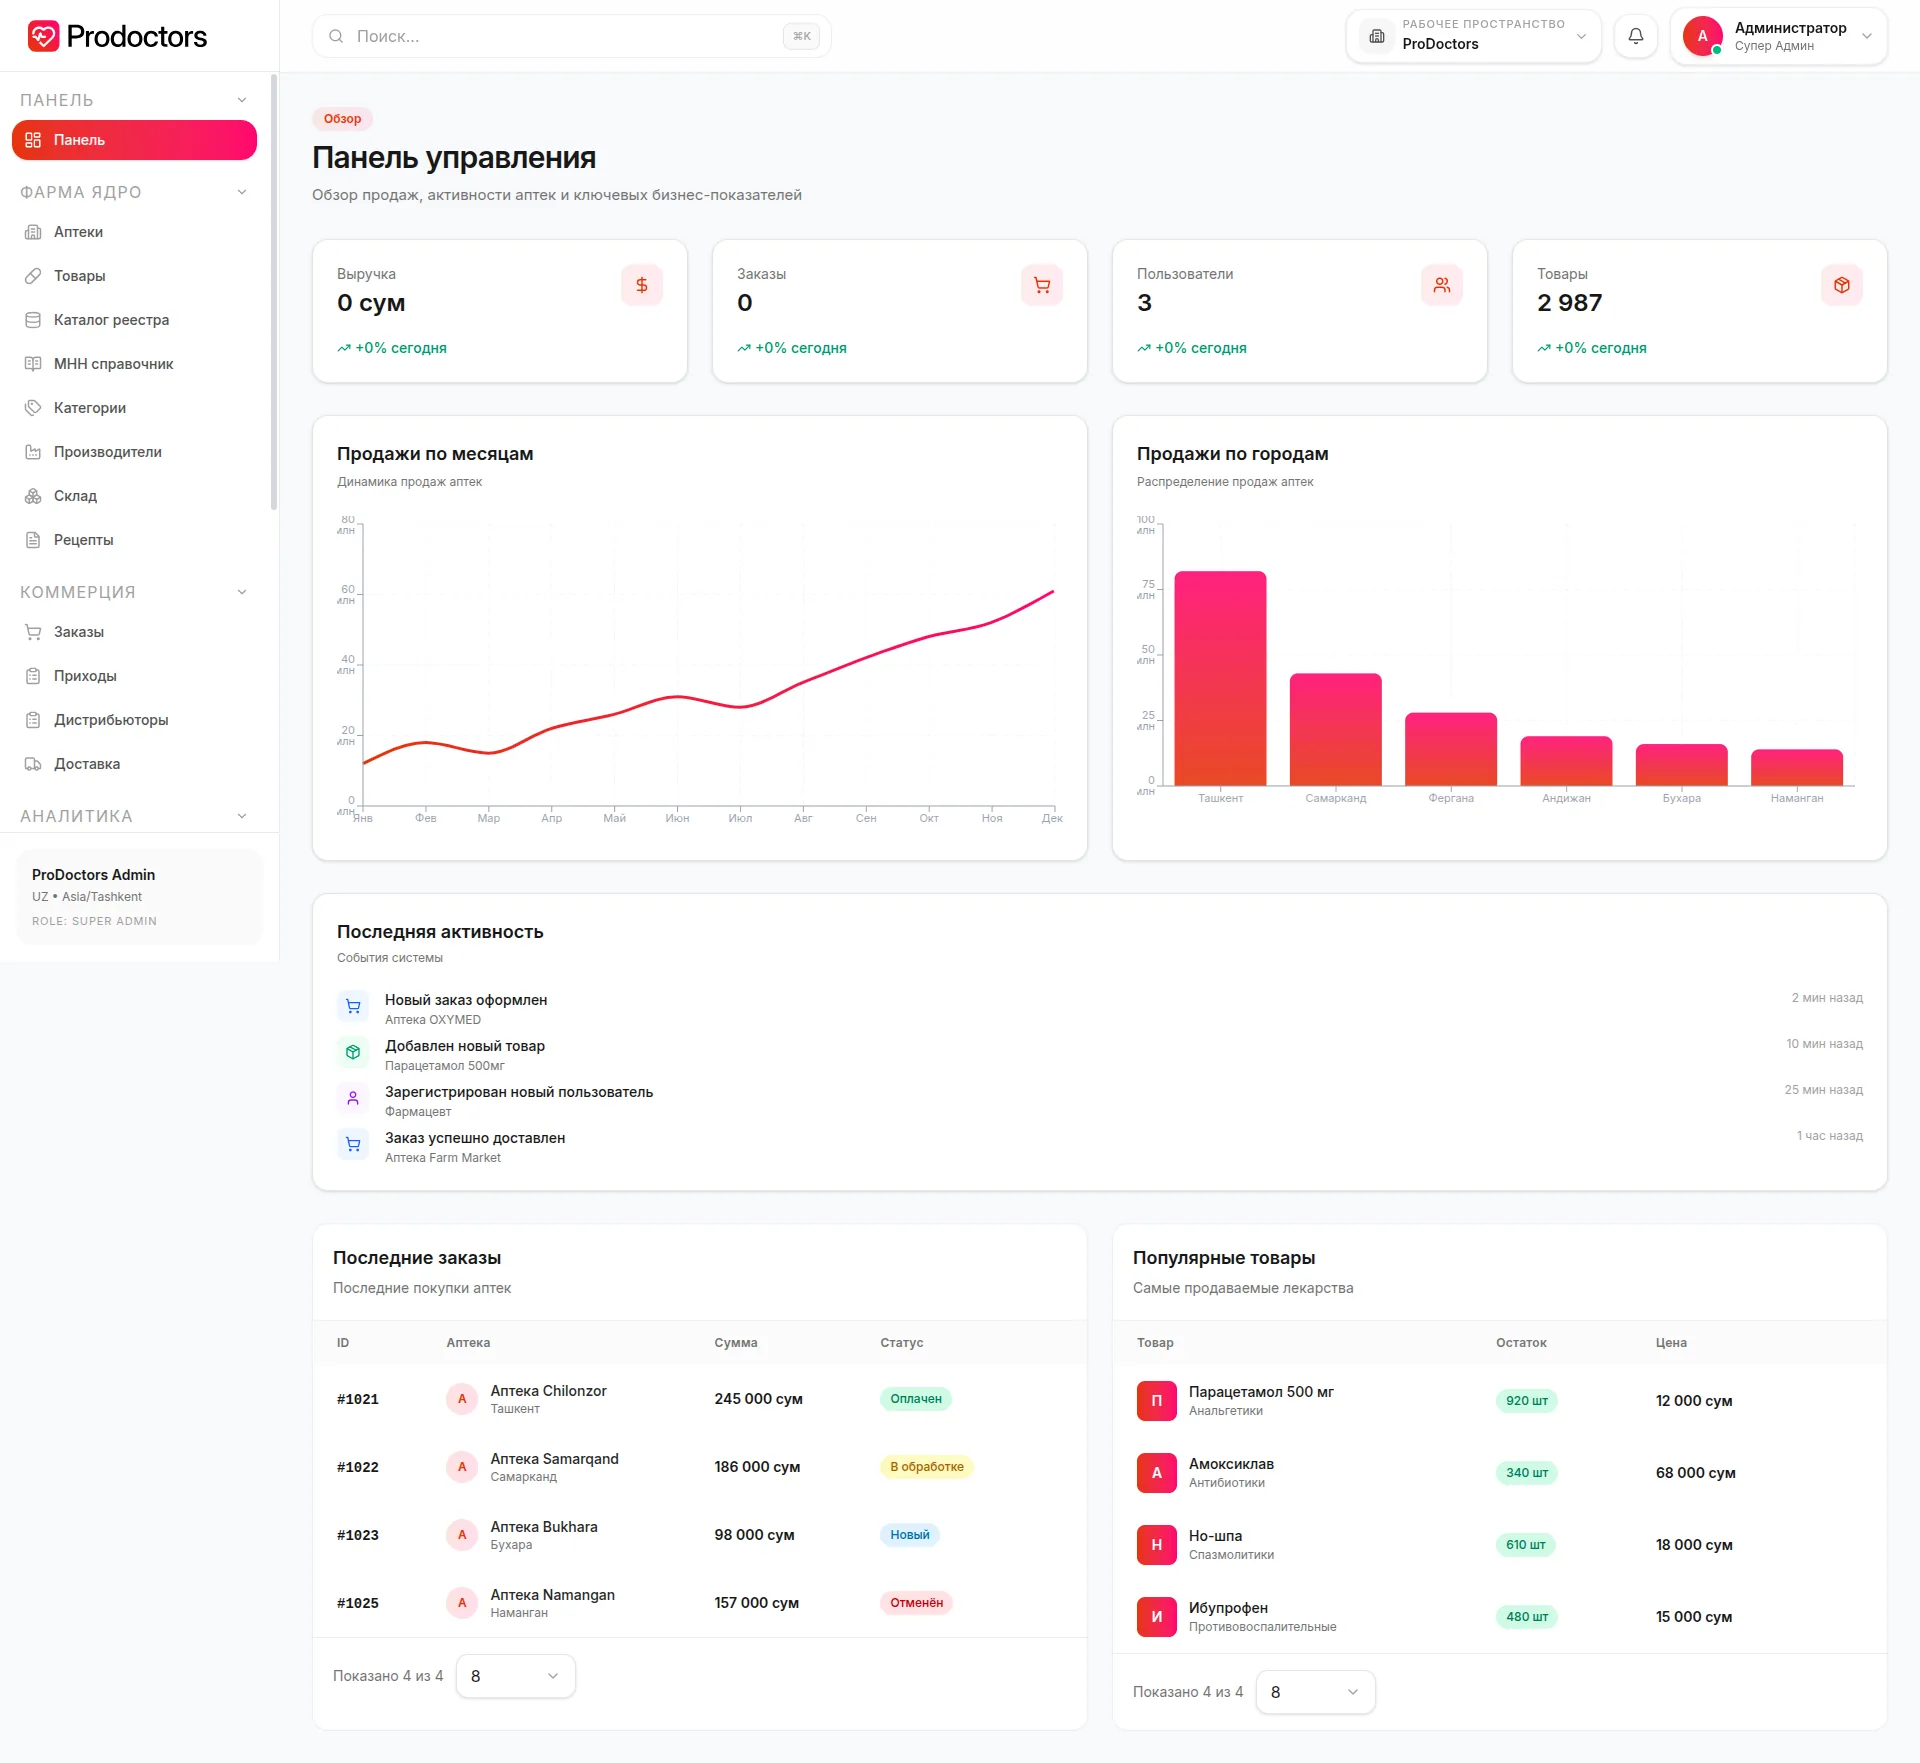
Task: Click the Н icon for Но-шпа
Action: tap(1157, 1545)
